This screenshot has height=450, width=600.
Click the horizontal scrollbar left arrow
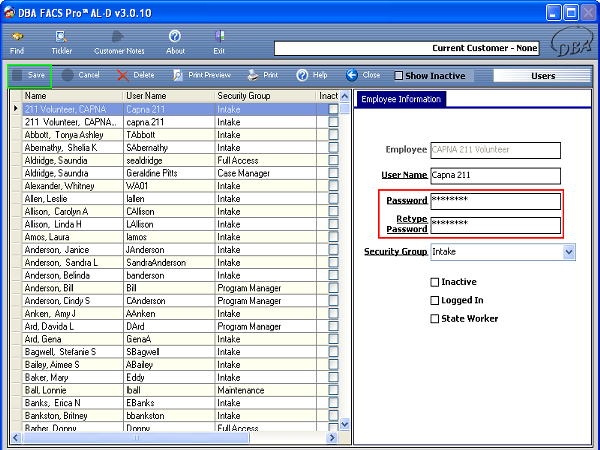point(16,437)
